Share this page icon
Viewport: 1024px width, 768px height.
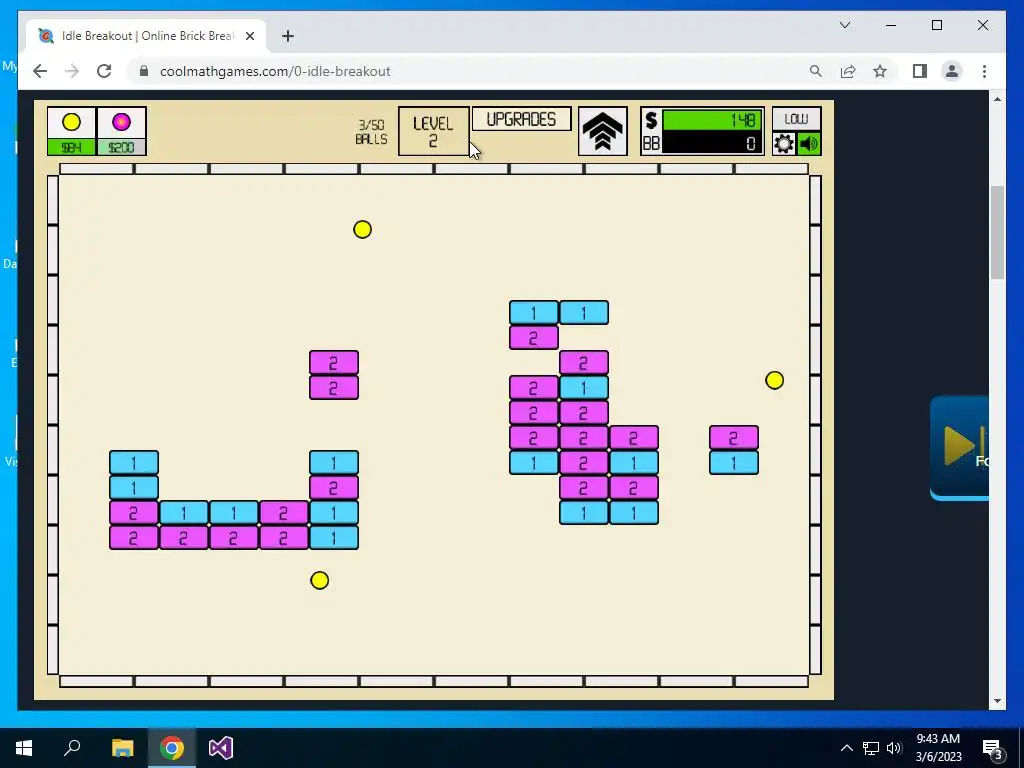[848, 71]
